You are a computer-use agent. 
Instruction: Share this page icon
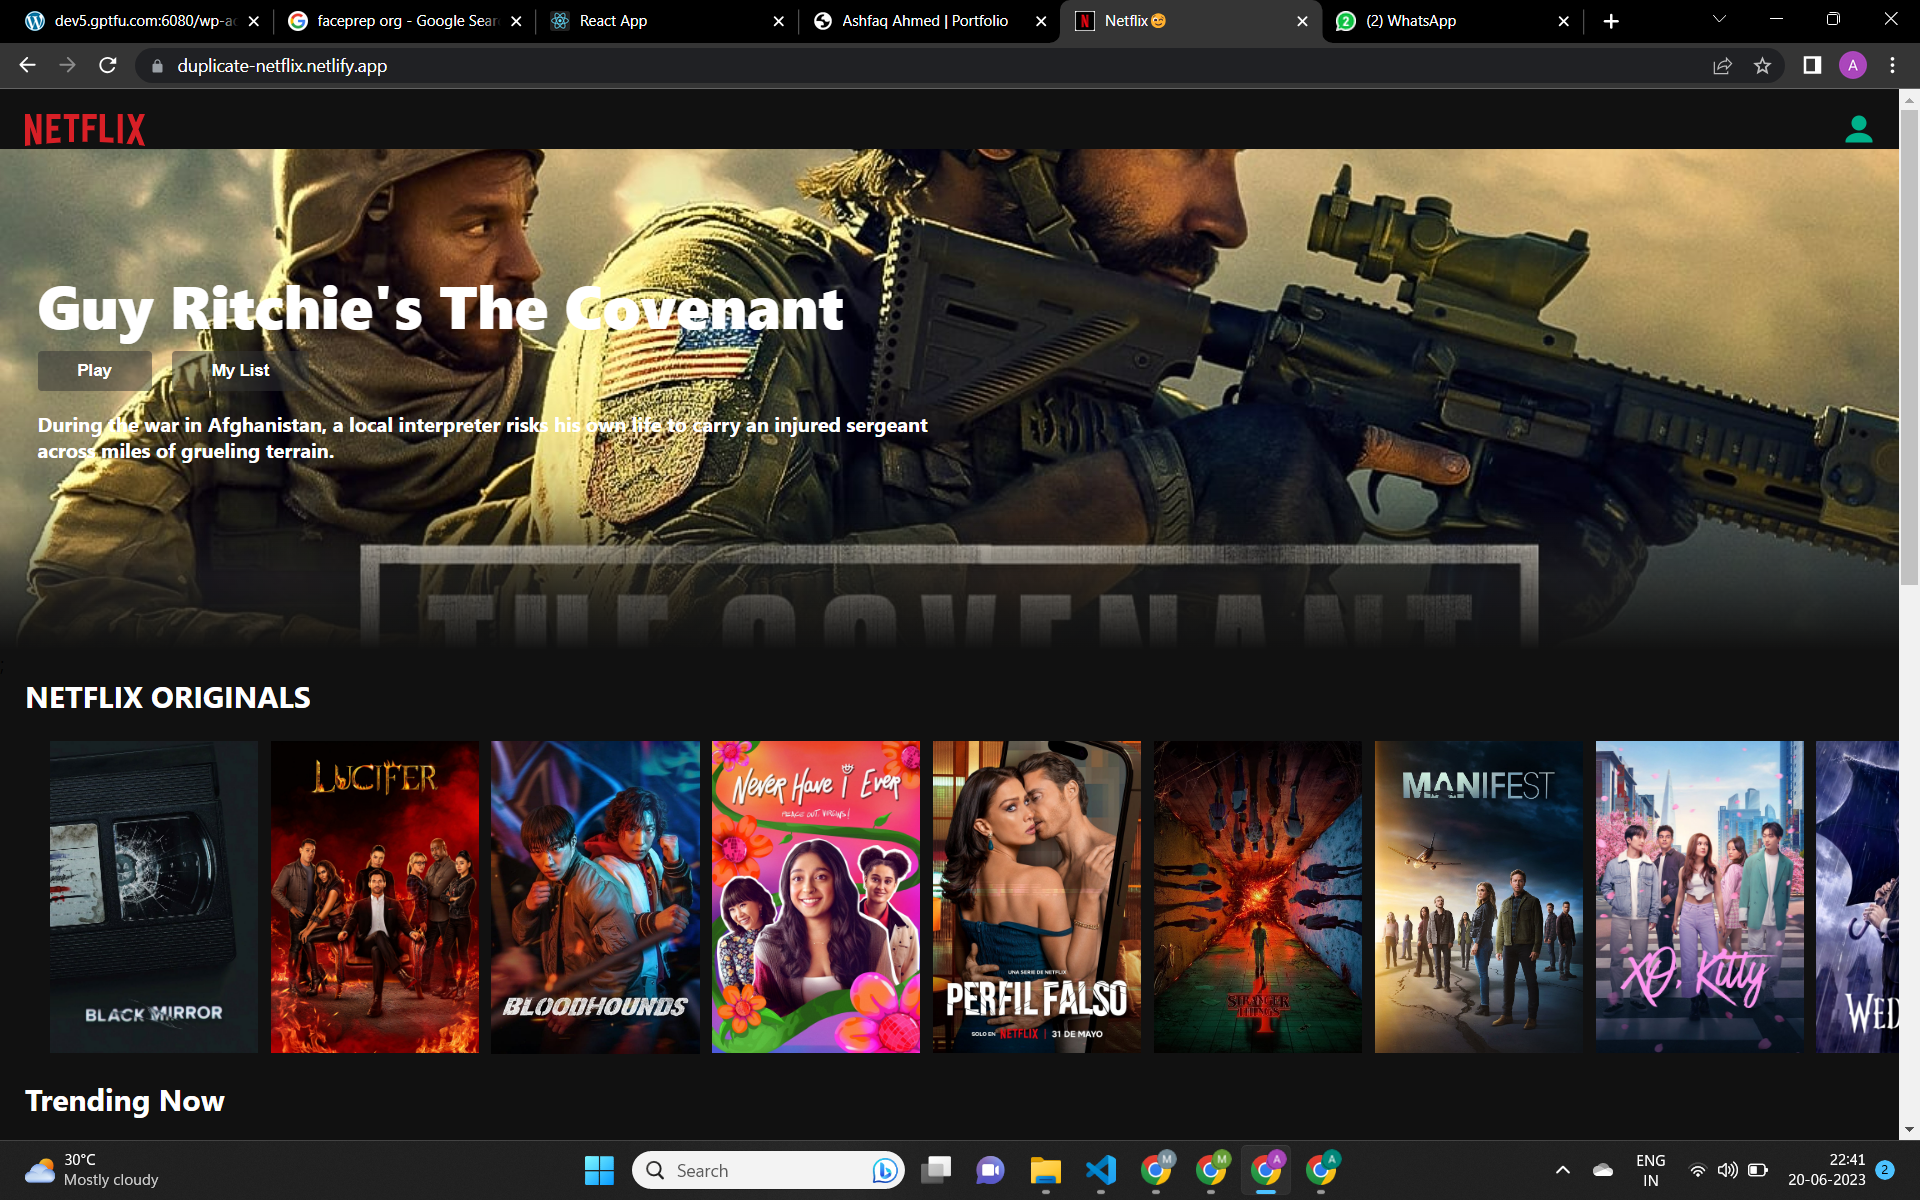[1722, 66]
